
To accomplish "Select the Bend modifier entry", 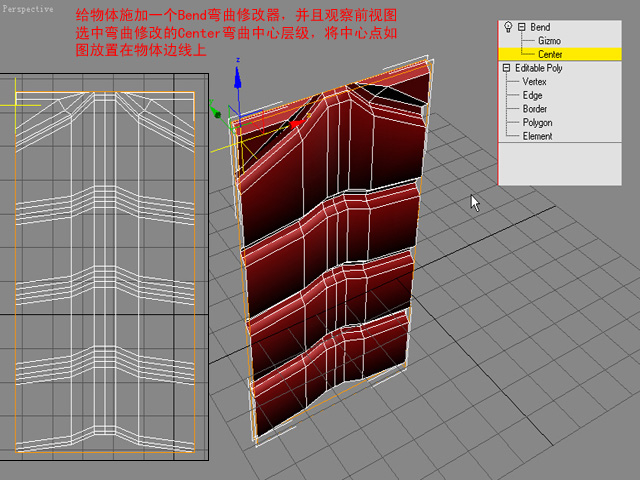I will tap(540, 27).
